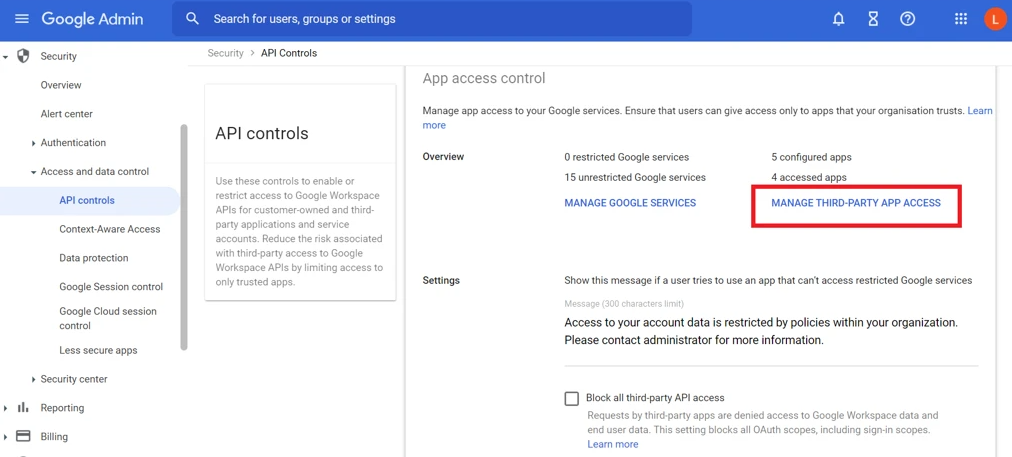Click Manage Third-Party App Access link

[x=855, y=203]
